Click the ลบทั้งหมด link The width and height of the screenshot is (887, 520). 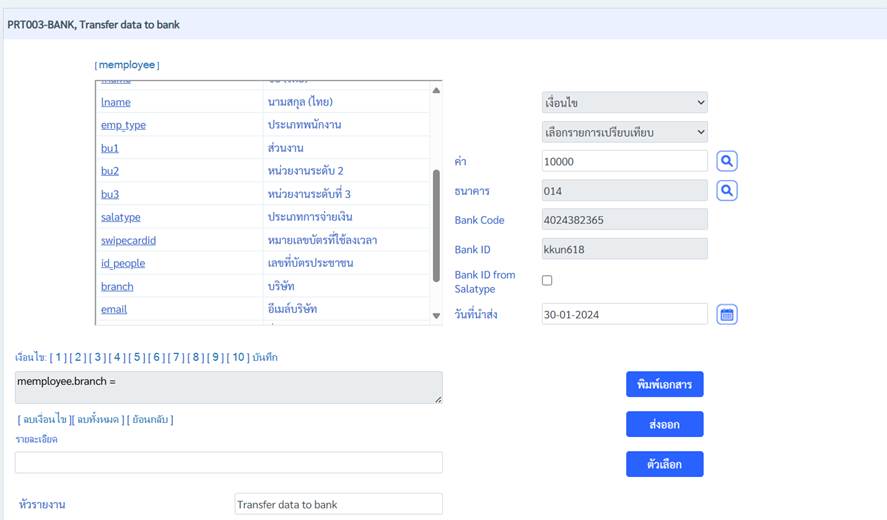coord(98,419)
